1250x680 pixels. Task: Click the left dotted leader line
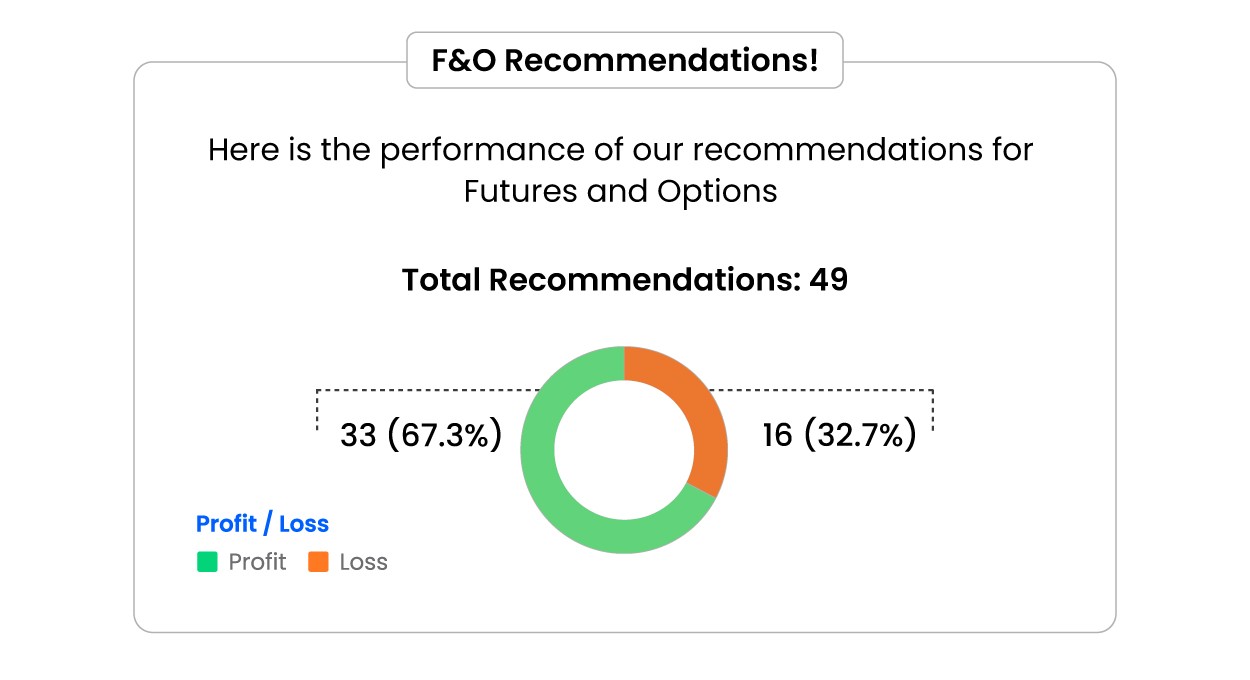pyautogui.click(x=420, y=389)
